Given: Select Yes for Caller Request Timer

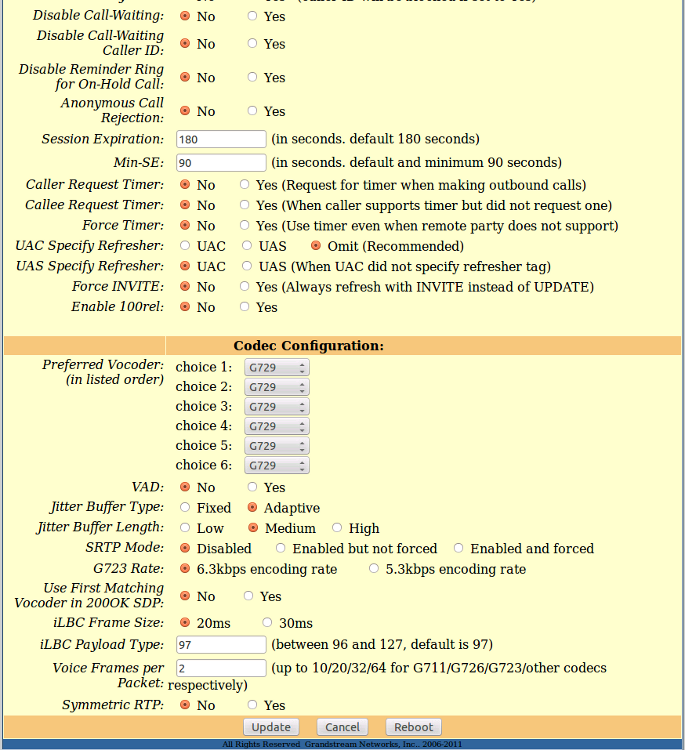Looking at the screenshot, I should coord(244,184).
